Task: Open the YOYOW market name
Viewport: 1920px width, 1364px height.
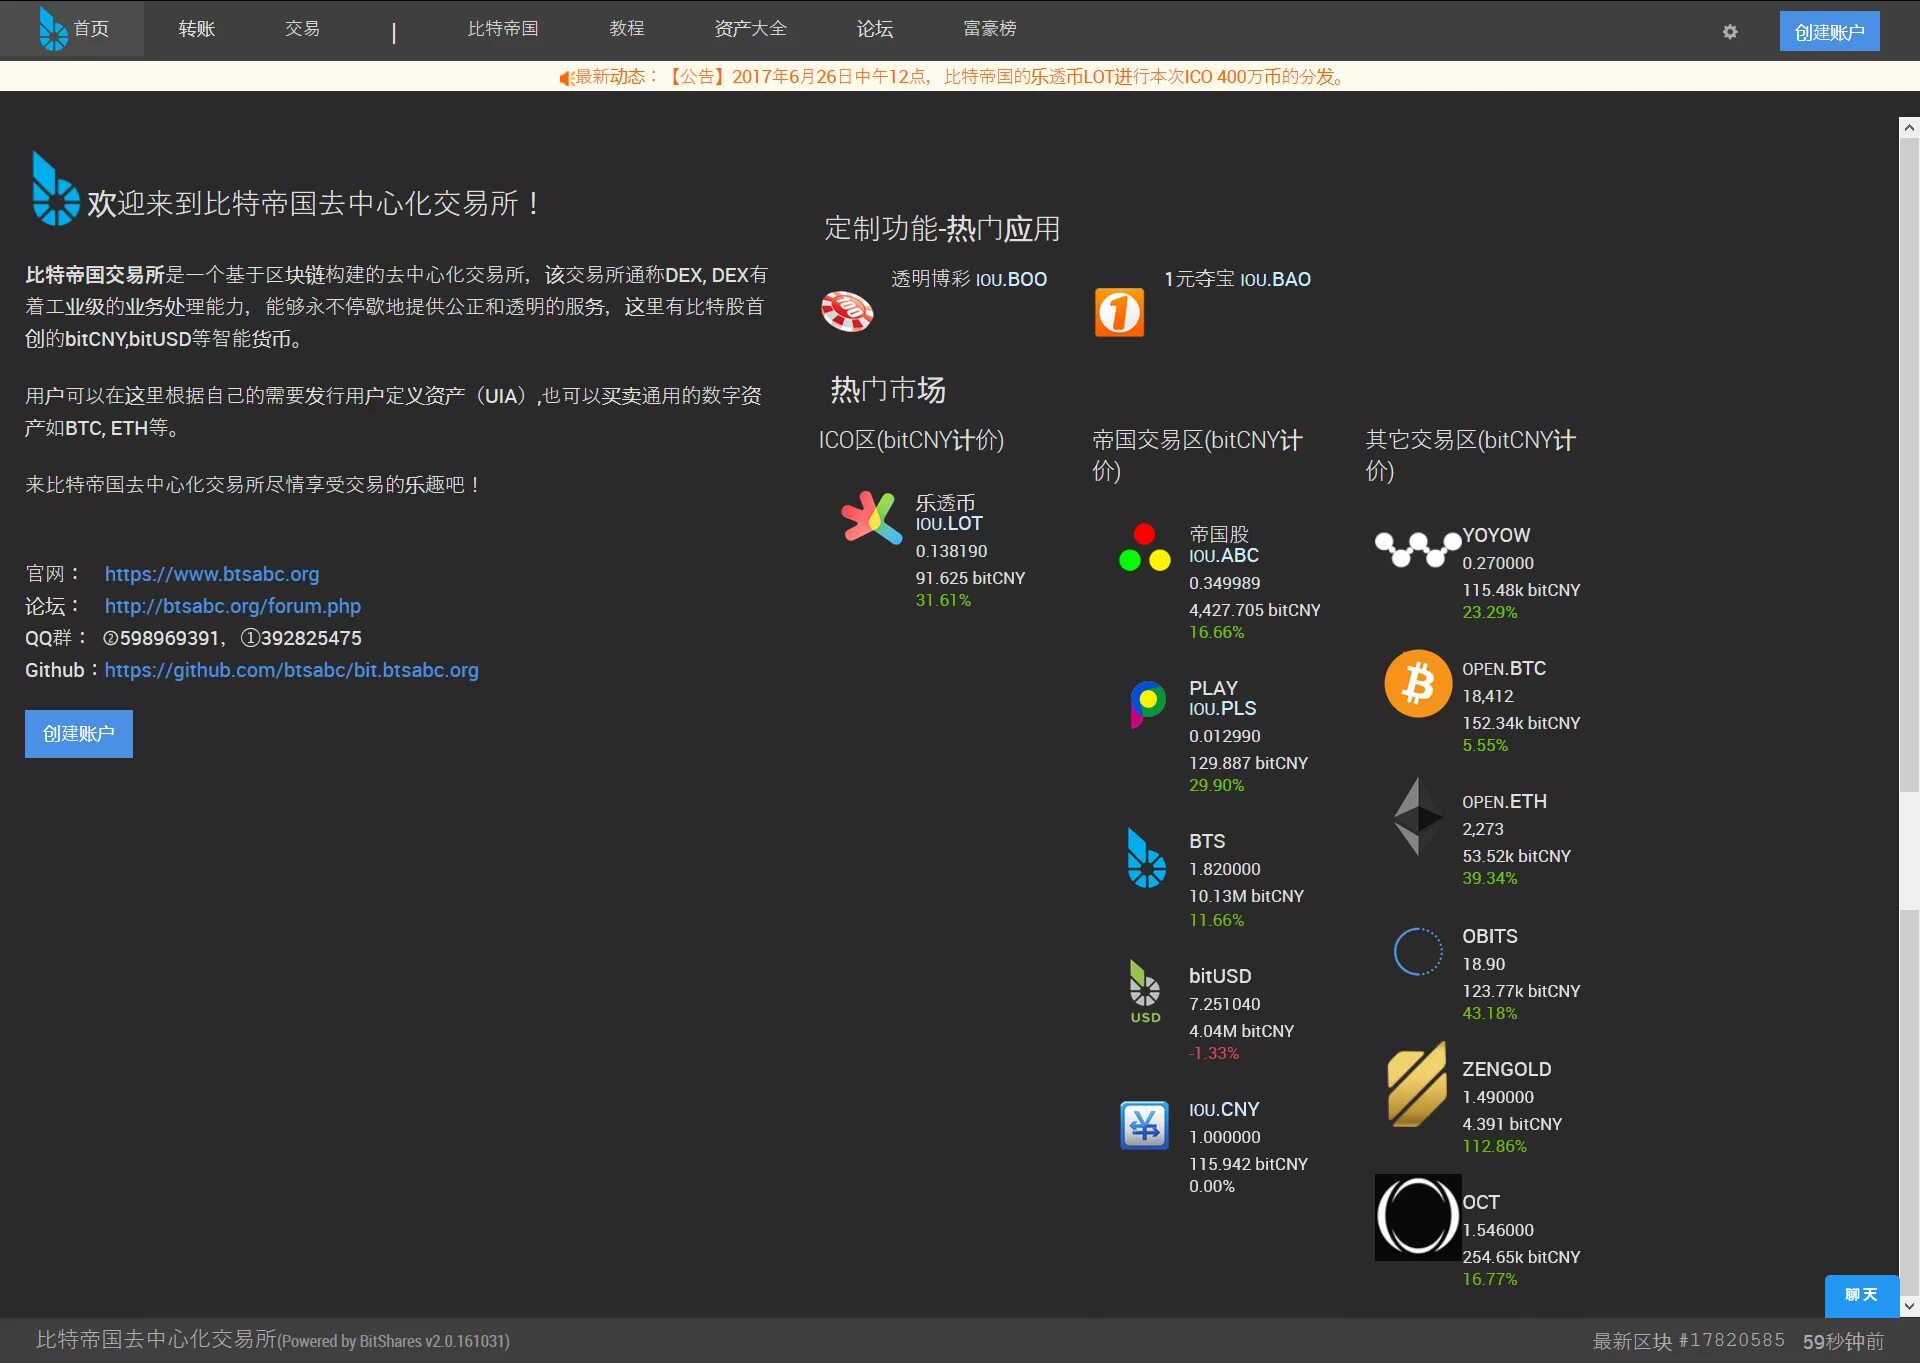Action: (x=1496, y=536)
